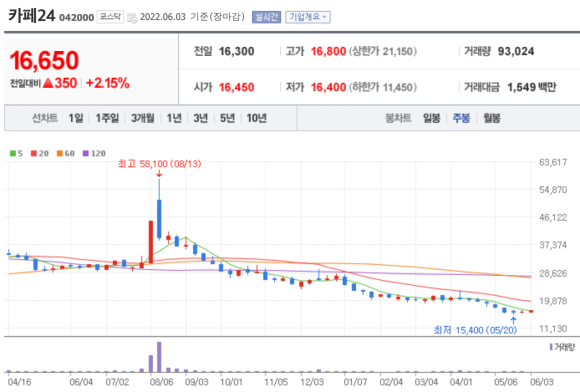Viewport: 580px width, 392px height.
Task: Click the 하한가 11,450 text
Action: 383,87
